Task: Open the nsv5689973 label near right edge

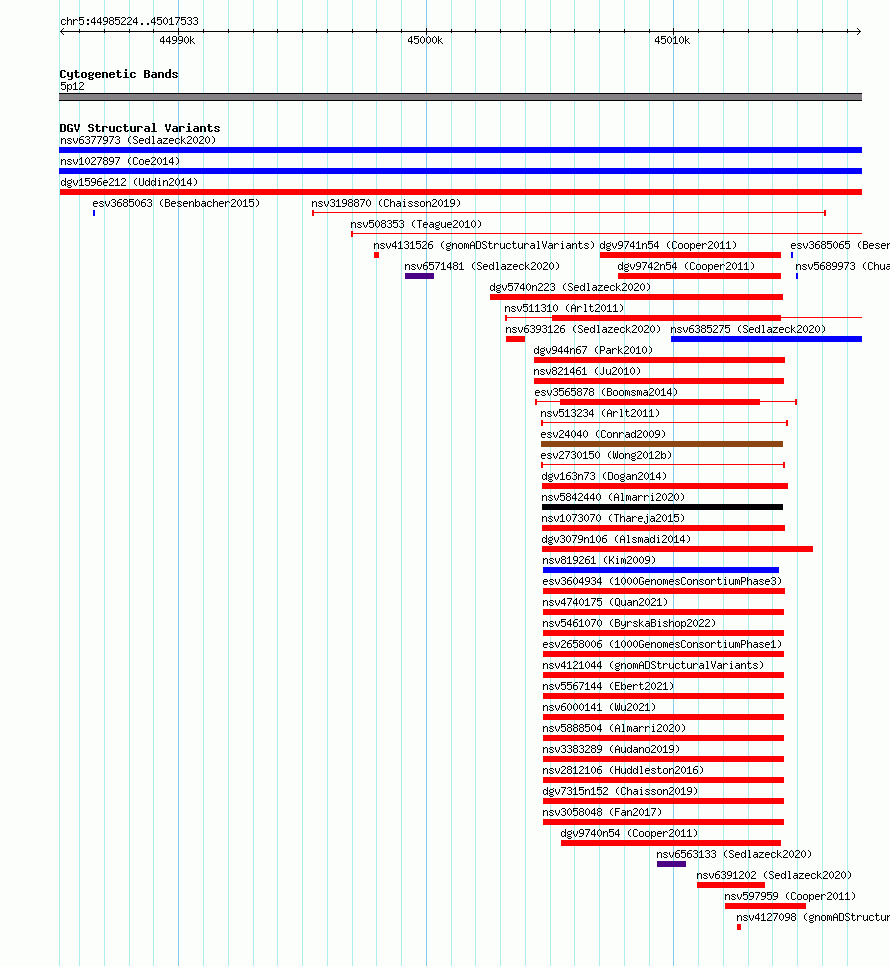Action: 843,266
